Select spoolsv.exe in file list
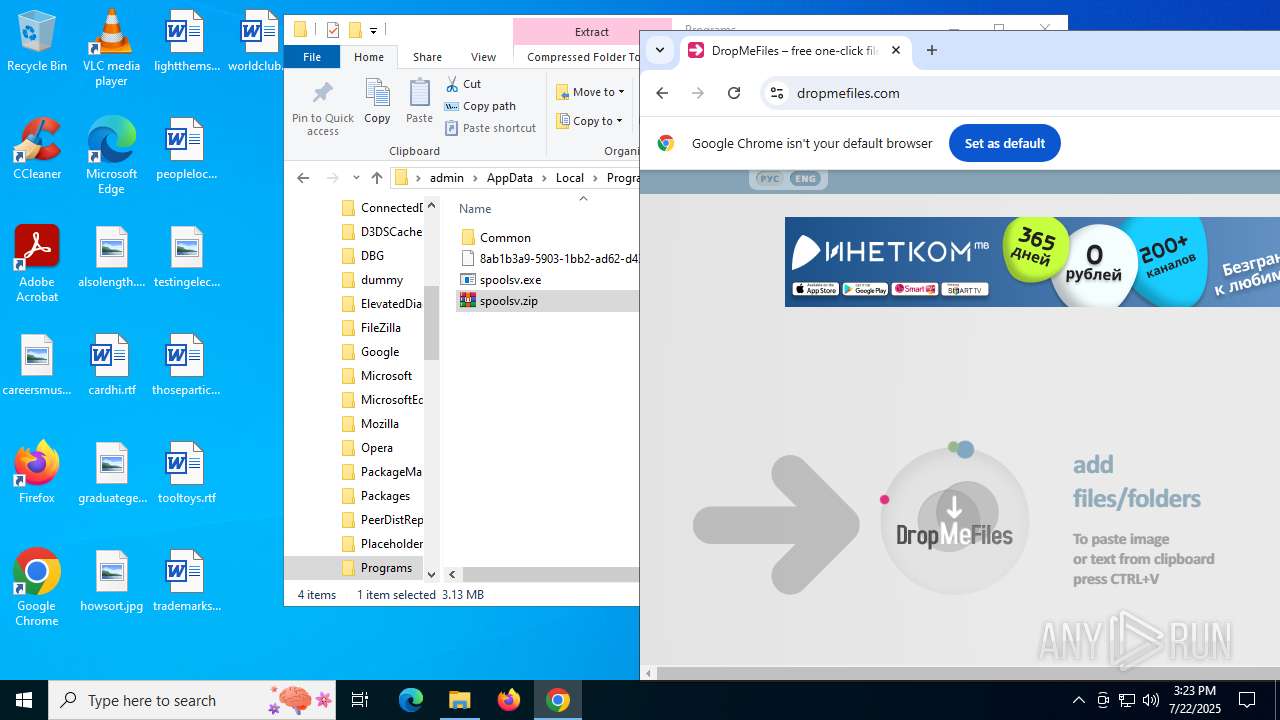 point(510,280)
